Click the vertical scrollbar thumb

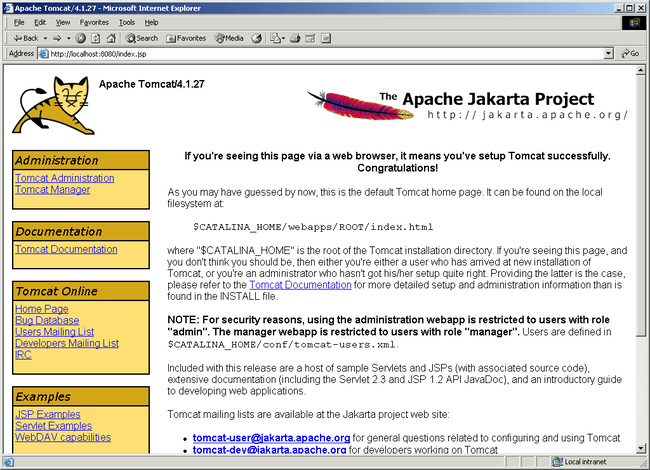(641, 206)
